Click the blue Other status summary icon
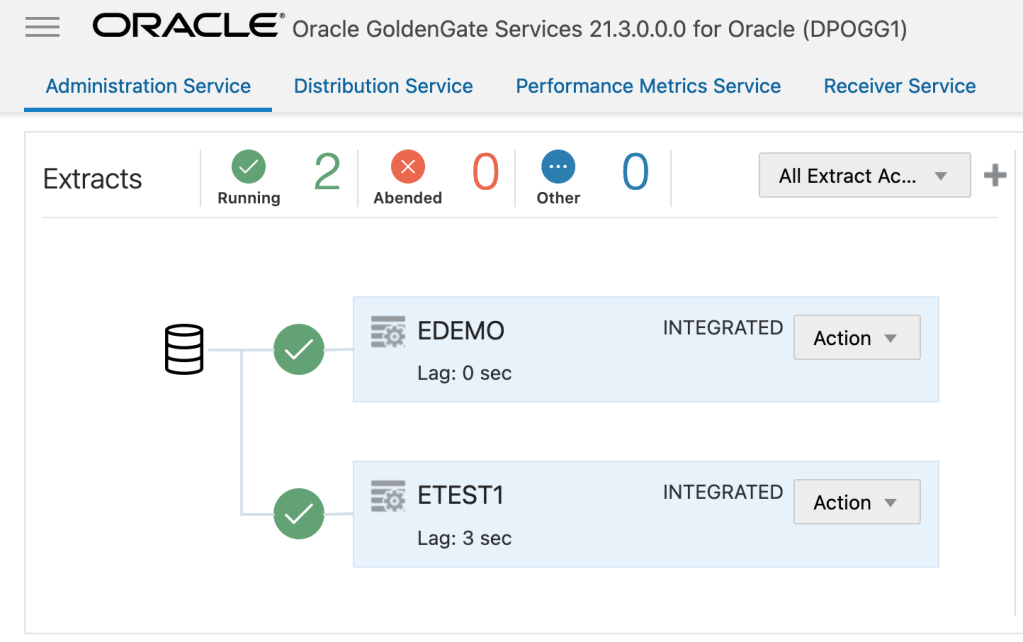Viewport: 1023px width, 642px height. [558, 165]
